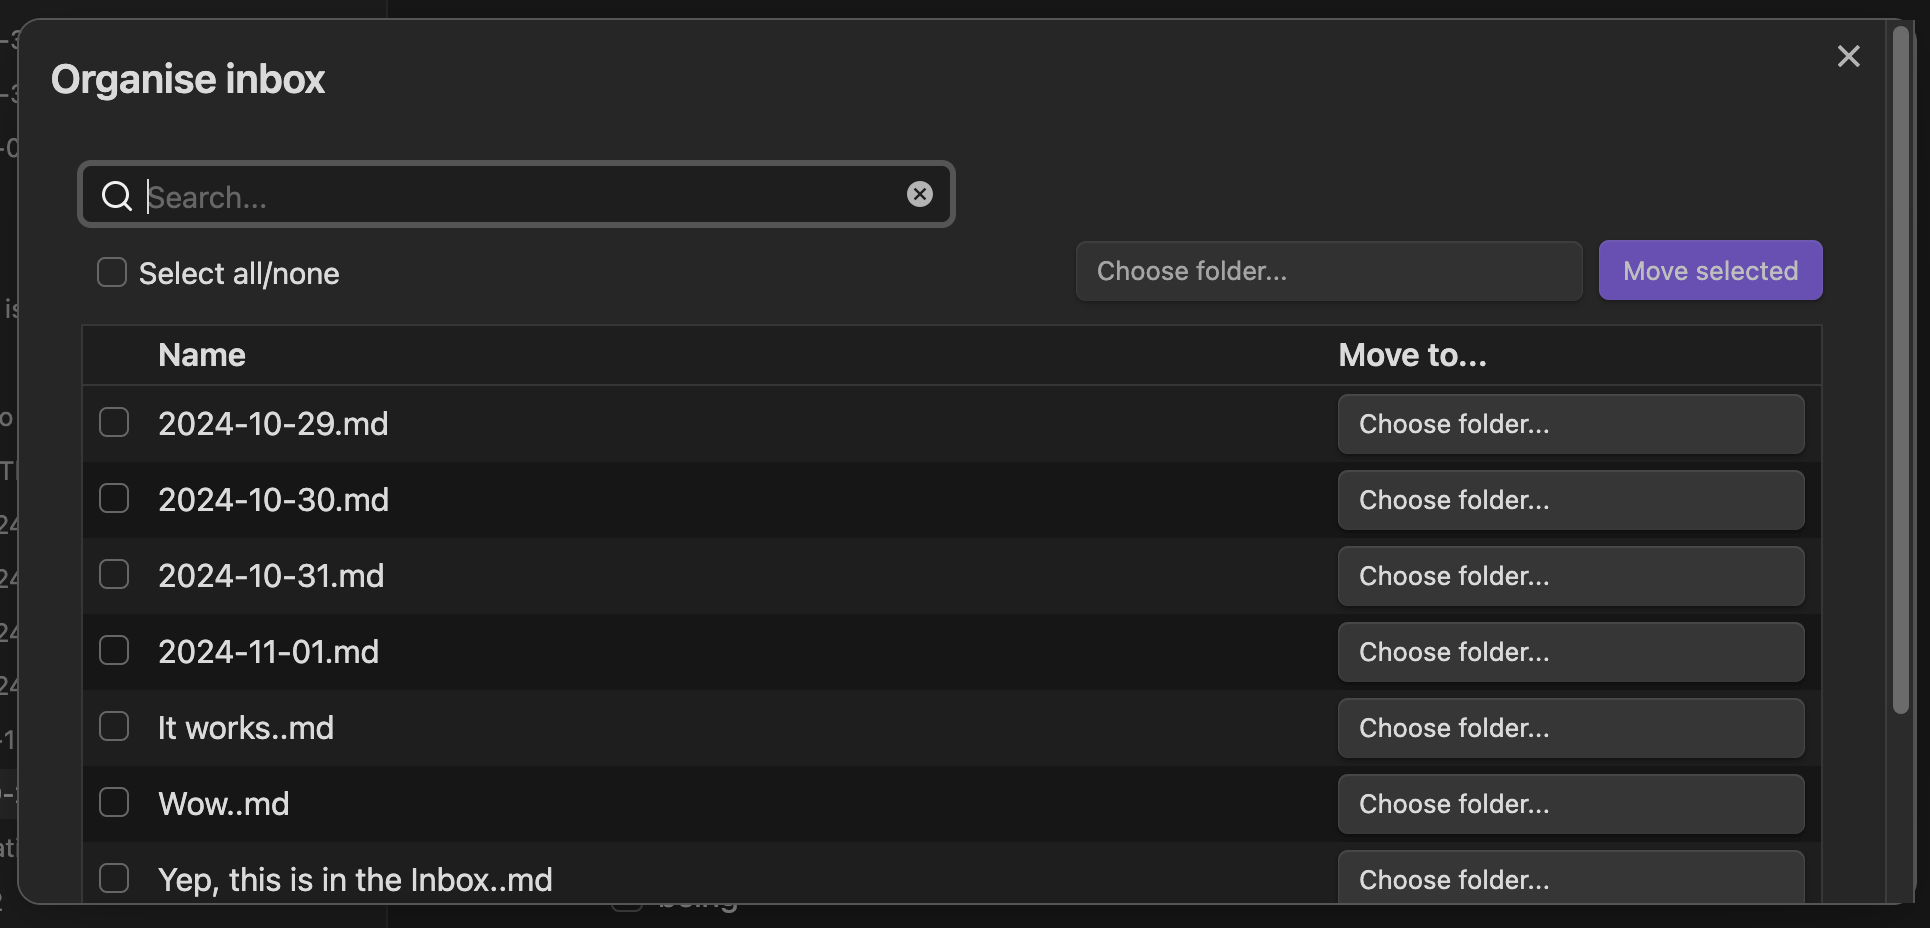Click the file name It works..md

(x=246, y=728)
